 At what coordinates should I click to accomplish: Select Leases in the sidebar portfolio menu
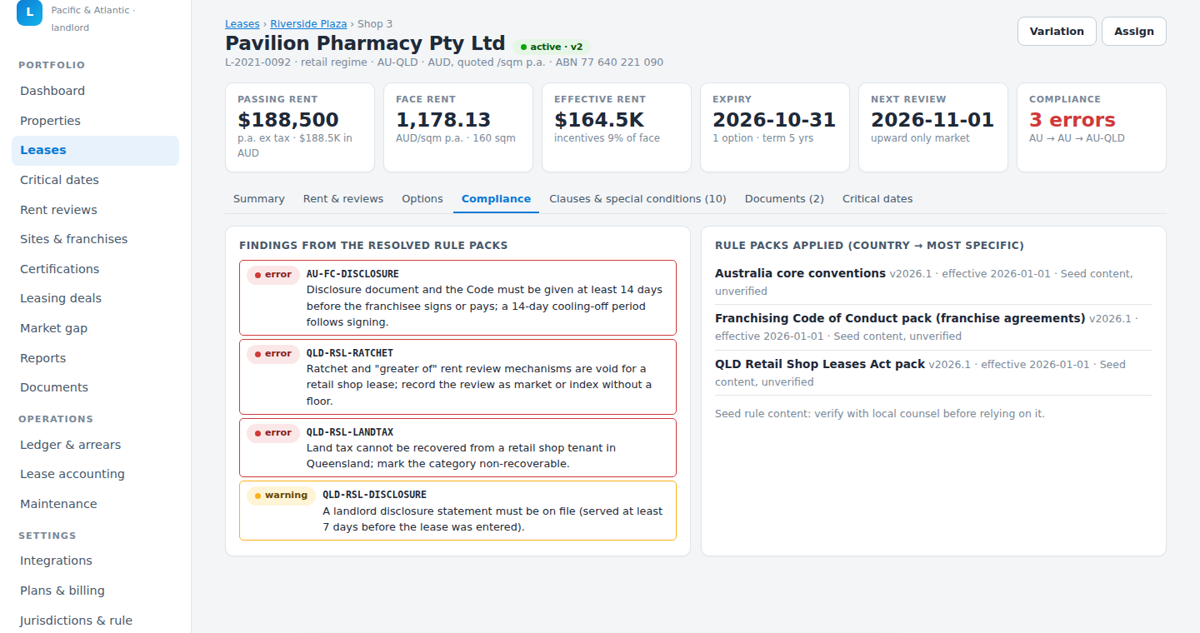coord(95,150)
